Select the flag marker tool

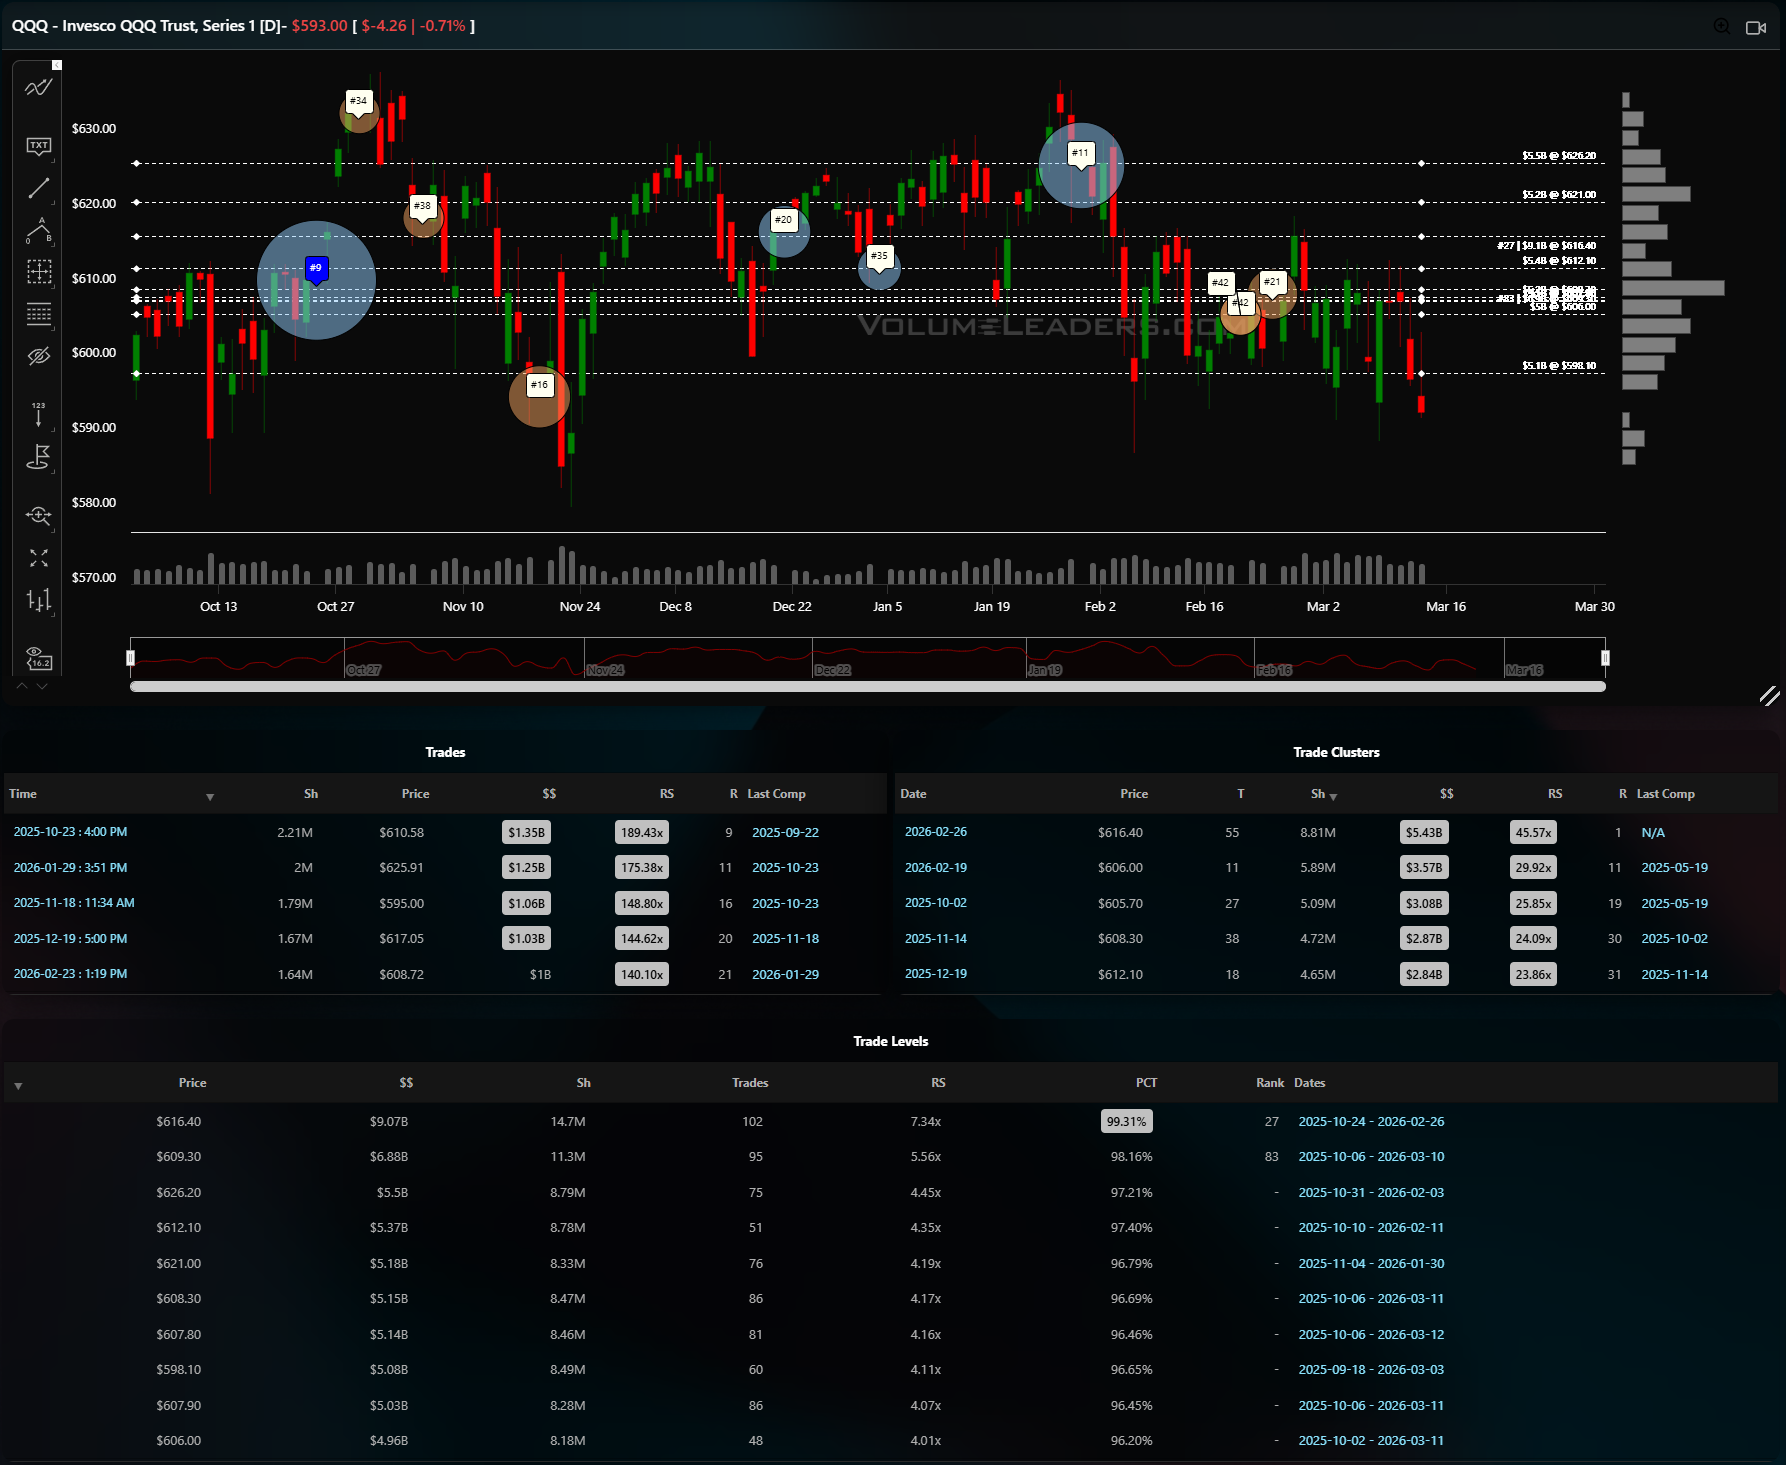[38, 457]
